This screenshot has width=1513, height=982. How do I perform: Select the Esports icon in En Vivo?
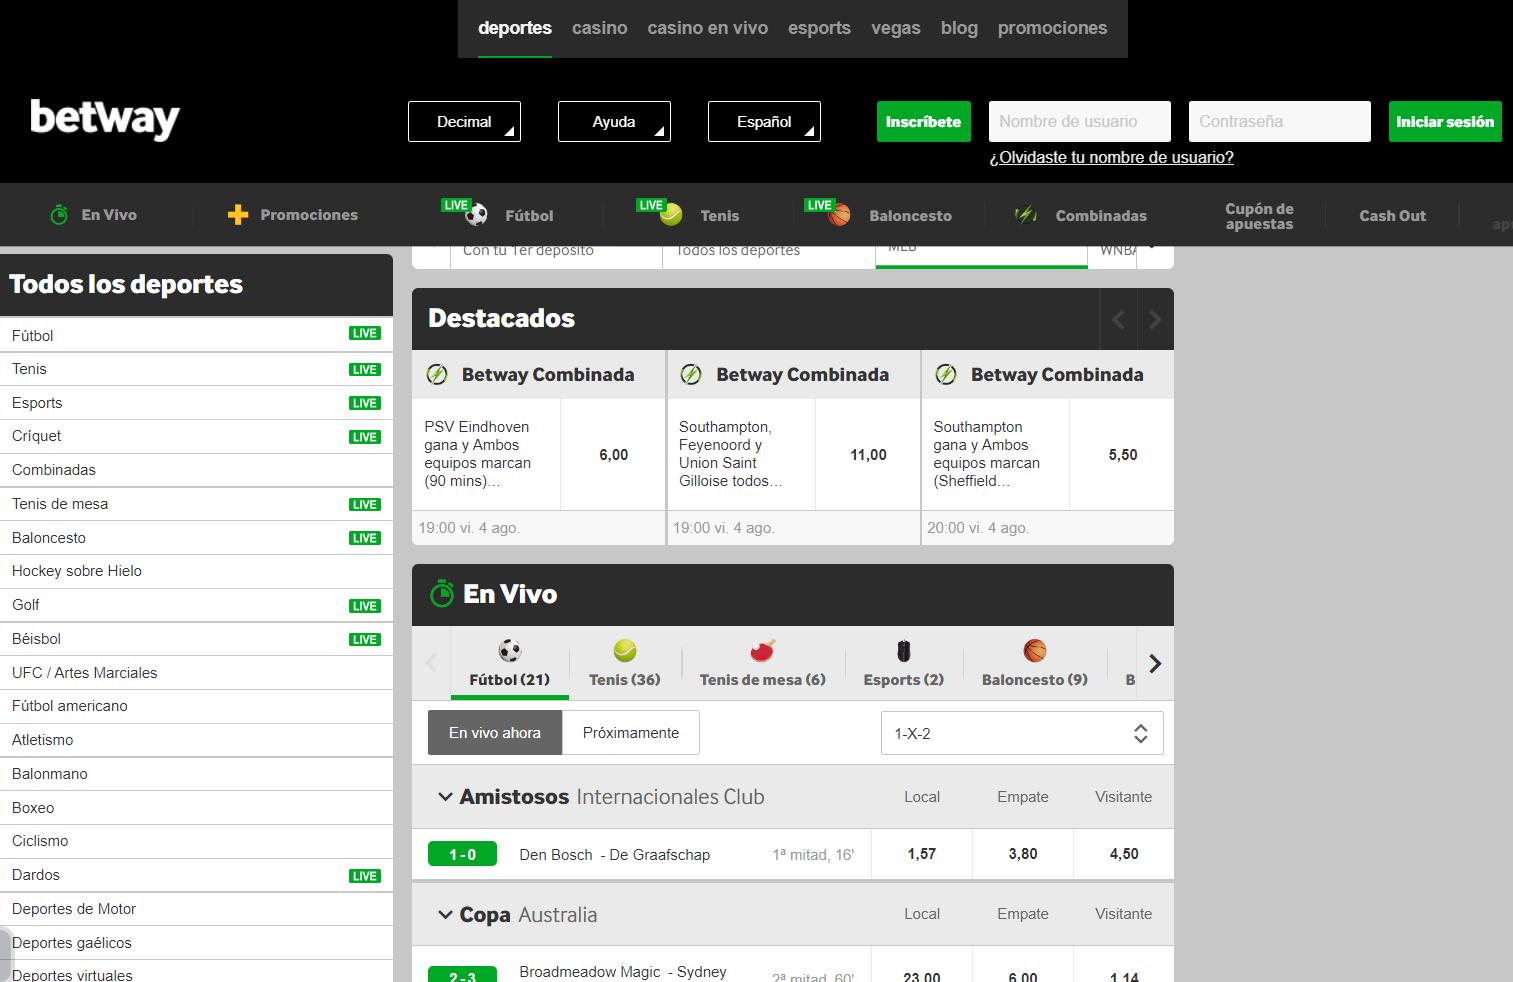904,651
